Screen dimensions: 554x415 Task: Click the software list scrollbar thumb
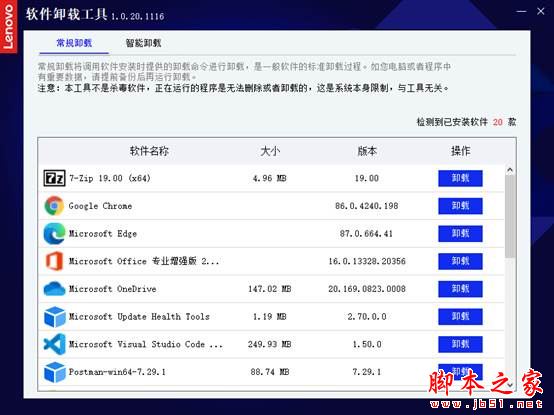click(510, 216)
